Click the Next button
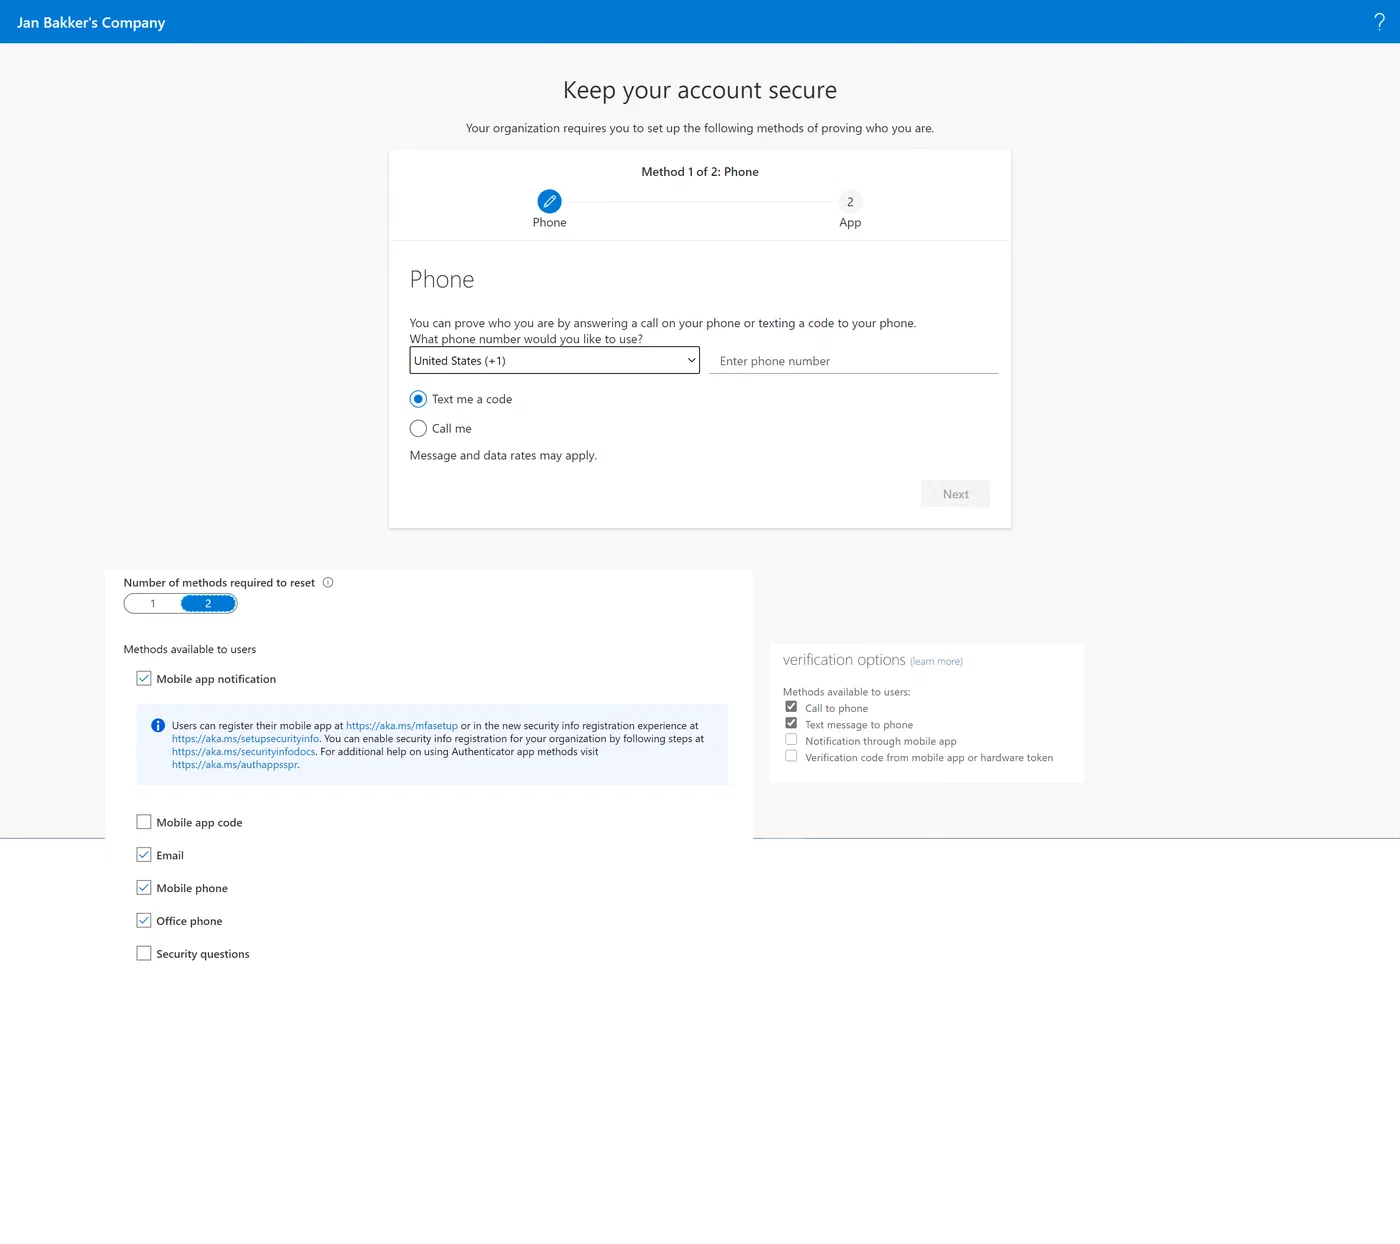This screenshot has height=1244, width=1400. click(x=955, y=494)
